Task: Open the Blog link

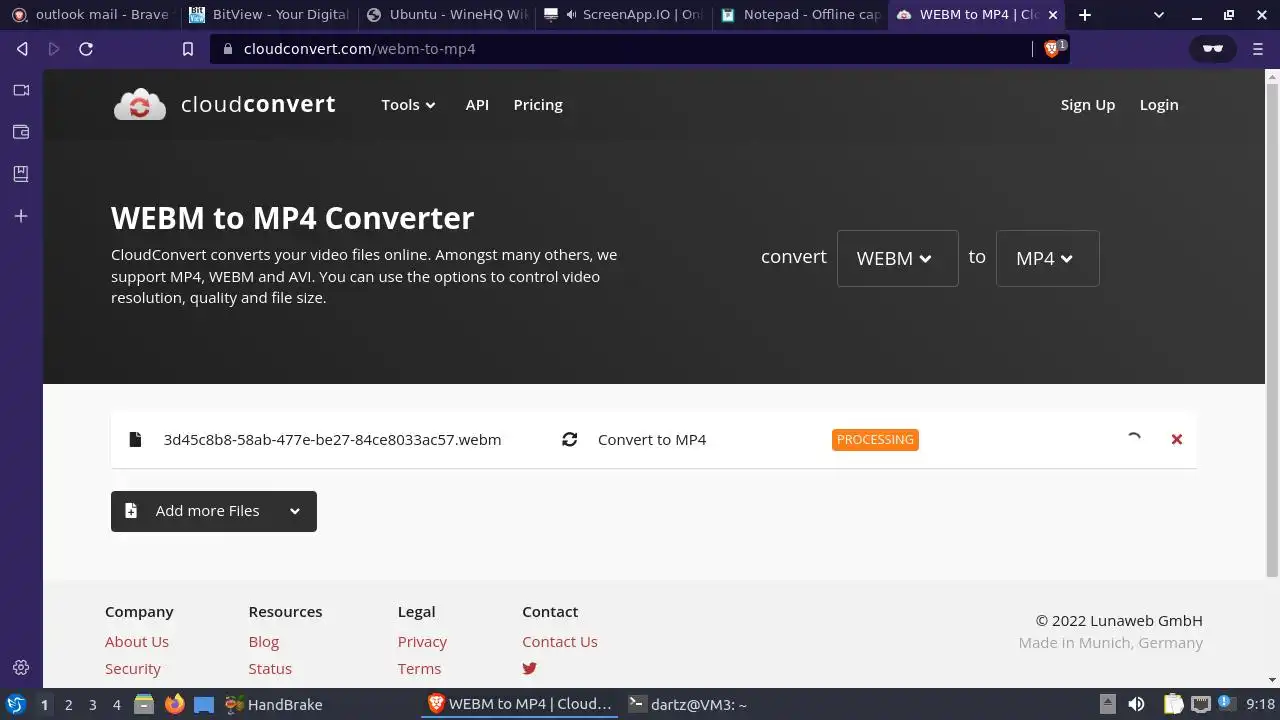Action: coord(264,642)
